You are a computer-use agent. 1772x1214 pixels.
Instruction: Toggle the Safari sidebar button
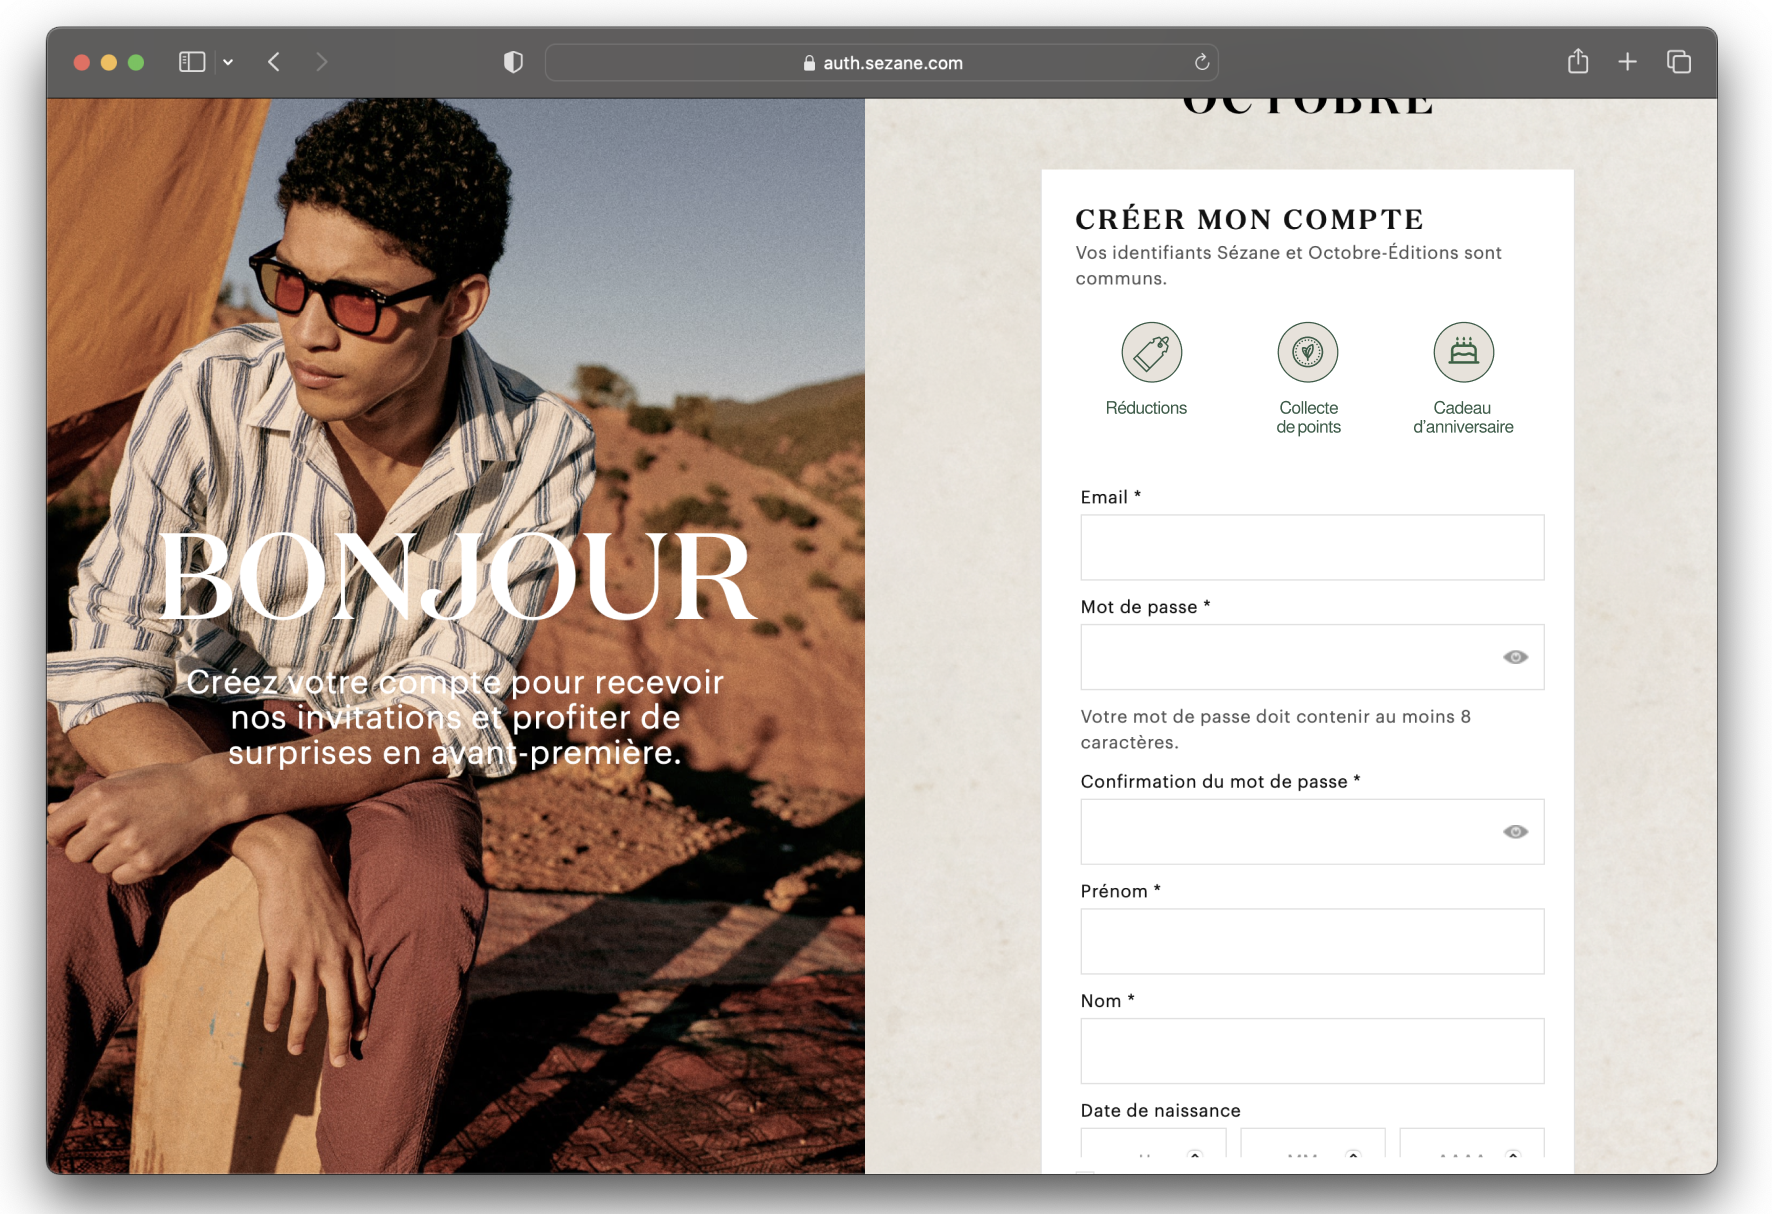pos(192,62)
